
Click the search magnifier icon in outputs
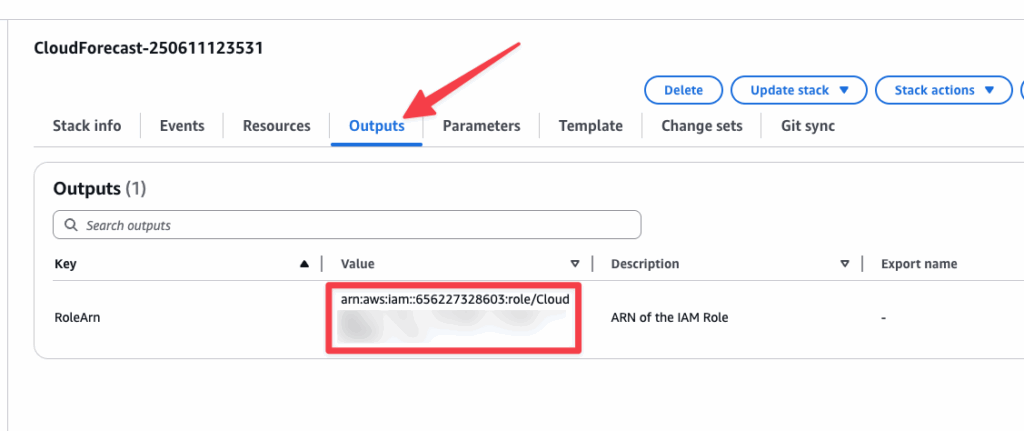(x=71, y=225)
